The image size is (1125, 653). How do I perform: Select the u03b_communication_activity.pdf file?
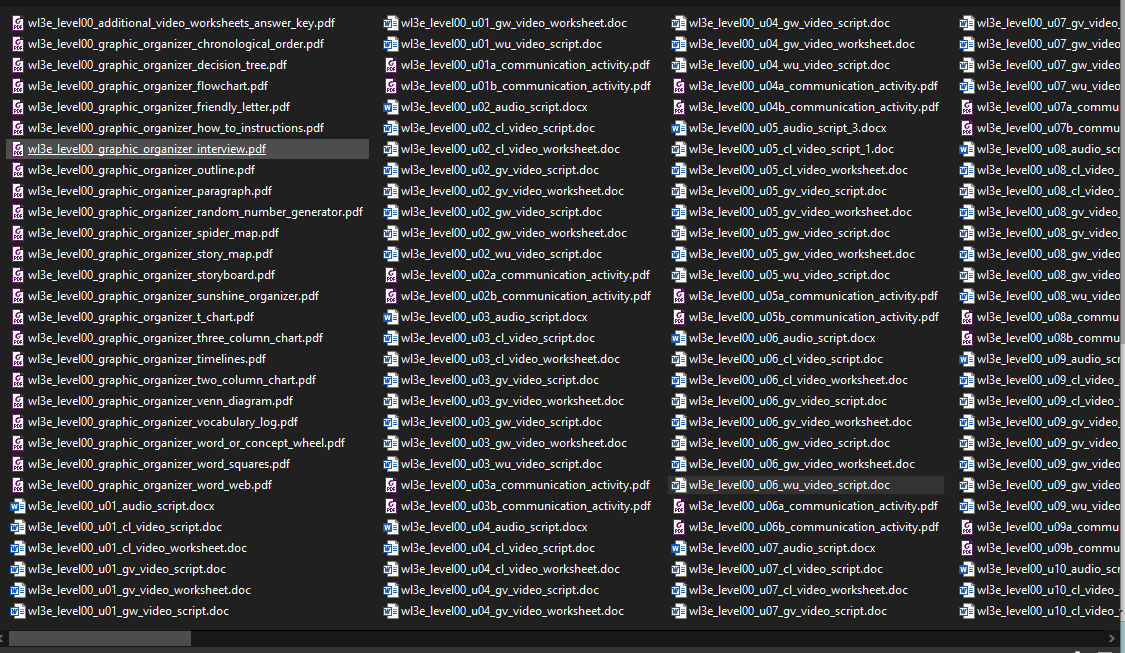click(525, 506)
